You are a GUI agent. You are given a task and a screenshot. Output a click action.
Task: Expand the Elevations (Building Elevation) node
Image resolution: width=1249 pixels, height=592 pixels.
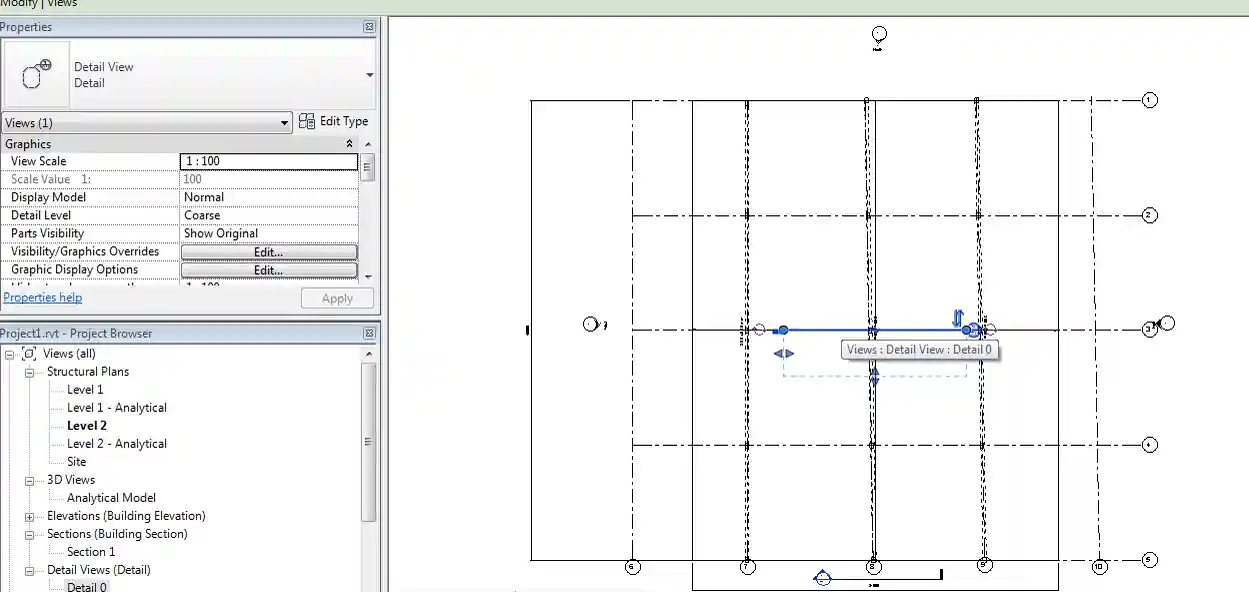tap(30, 516)
